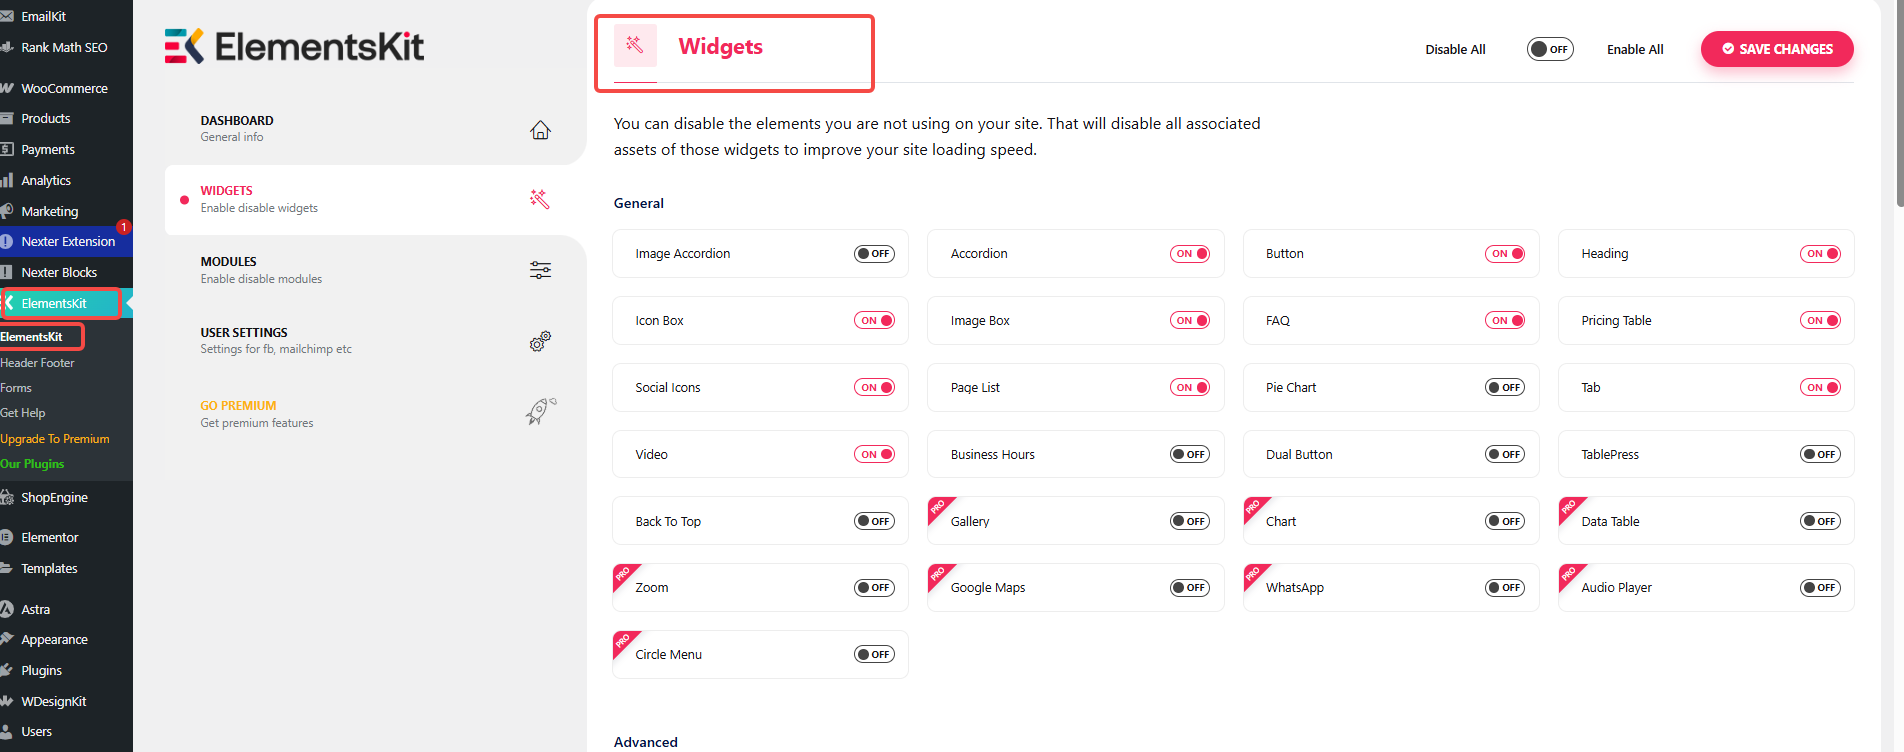This screenshot has width=1904, height=752.
Task: Click the WooCommerce icon in the admin menu
Action: pyautogui.click(x=7, y=88)
